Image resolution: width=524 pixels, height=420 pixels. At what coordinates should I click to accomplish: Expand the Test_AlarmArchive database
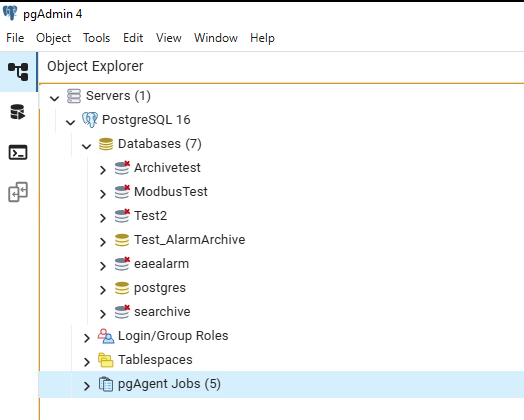(x=103, y=242)
